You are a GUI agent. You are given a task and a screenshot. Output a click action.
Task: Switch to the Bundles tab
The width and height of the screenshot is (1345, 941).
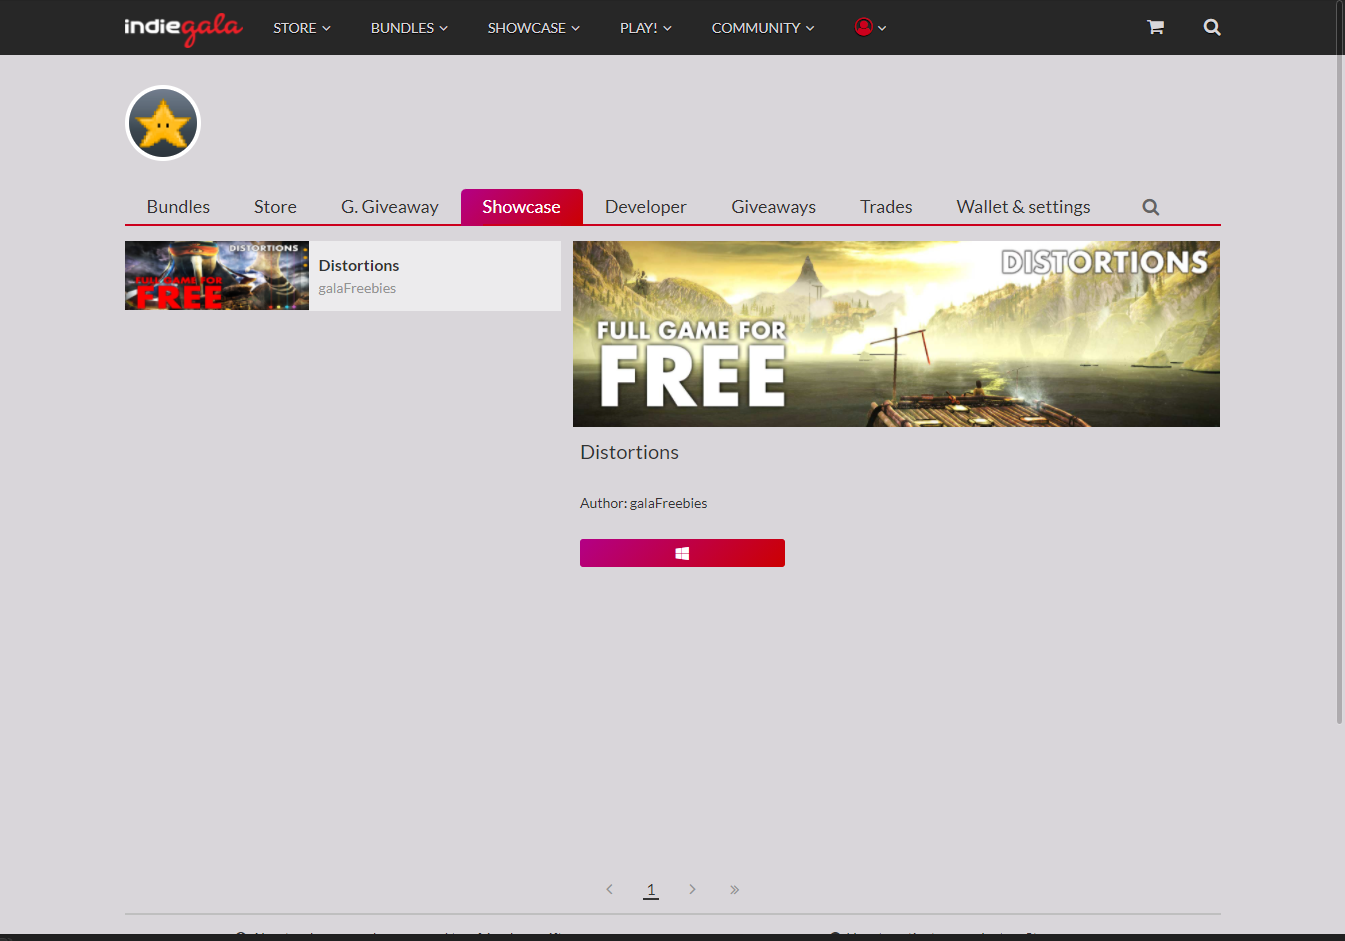[178, 207]
